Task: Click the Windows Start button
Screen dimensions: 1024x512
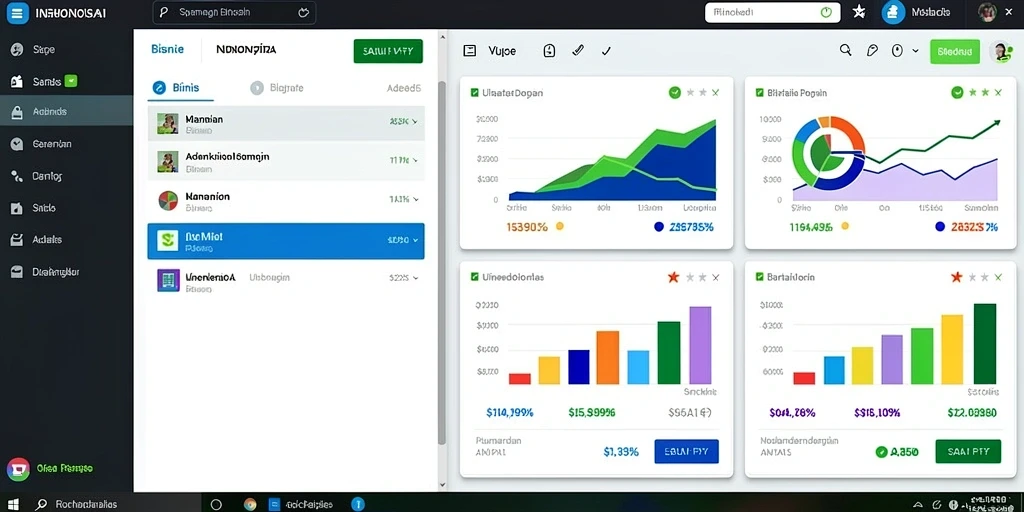Action: pos(12,504)
